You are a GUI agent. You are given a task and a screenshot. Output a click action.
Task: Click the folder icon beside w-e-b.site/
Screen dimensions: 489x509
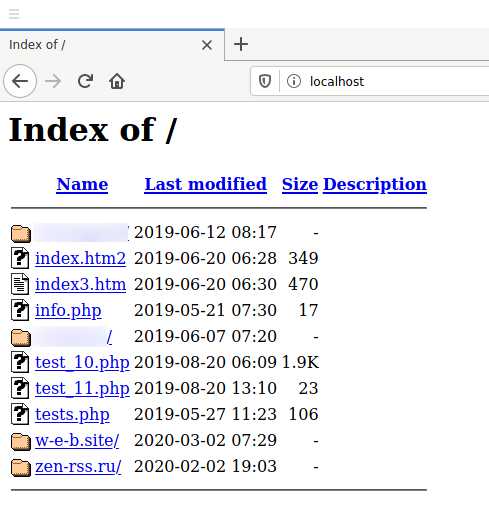[x=21, y=441]
